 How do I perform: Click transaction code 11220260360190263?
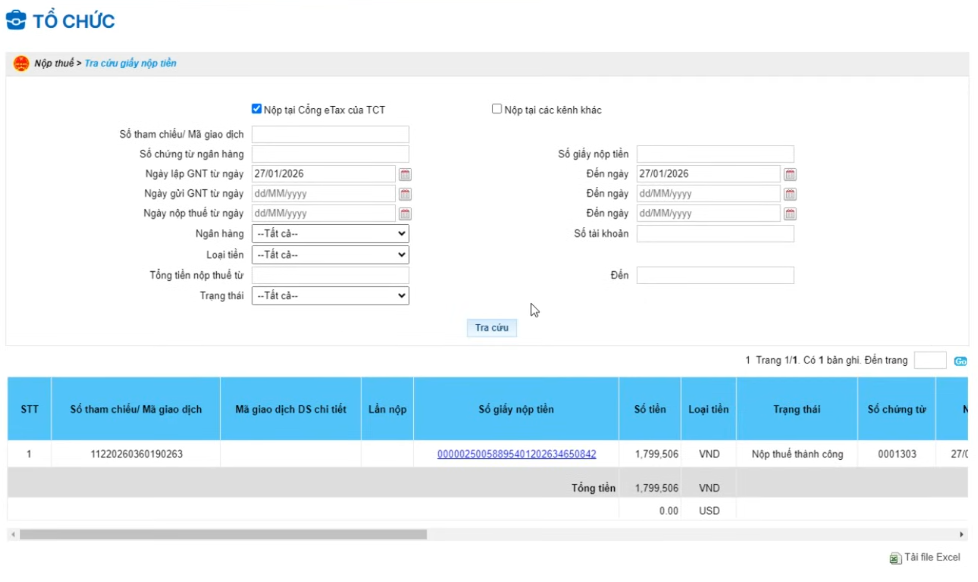[137, 454]
